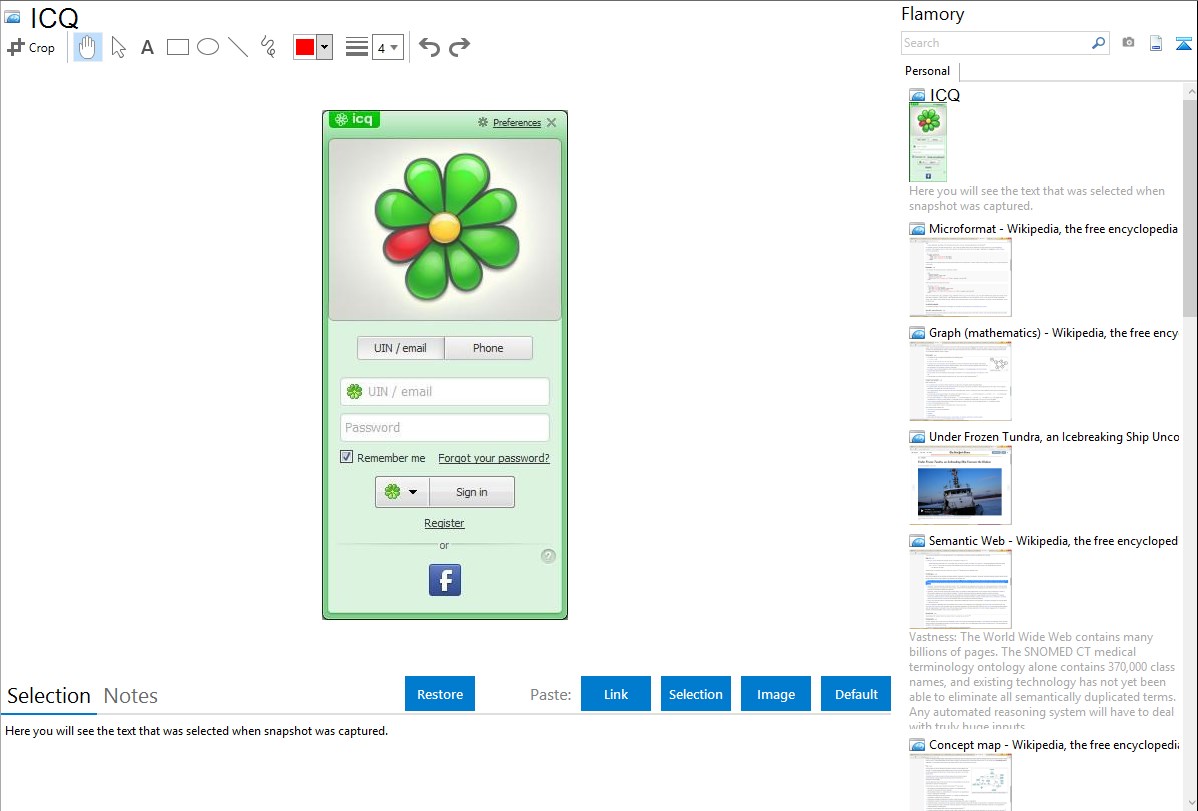
Task: Activate the hand pan tool
Action: click(88, 47)
